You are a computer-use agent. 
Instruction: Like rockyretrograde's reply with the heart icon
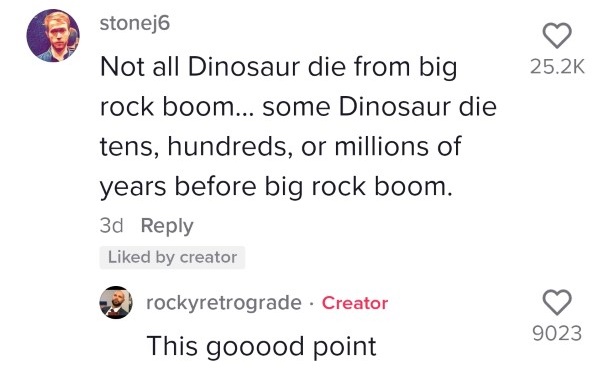tap(557, 302)
